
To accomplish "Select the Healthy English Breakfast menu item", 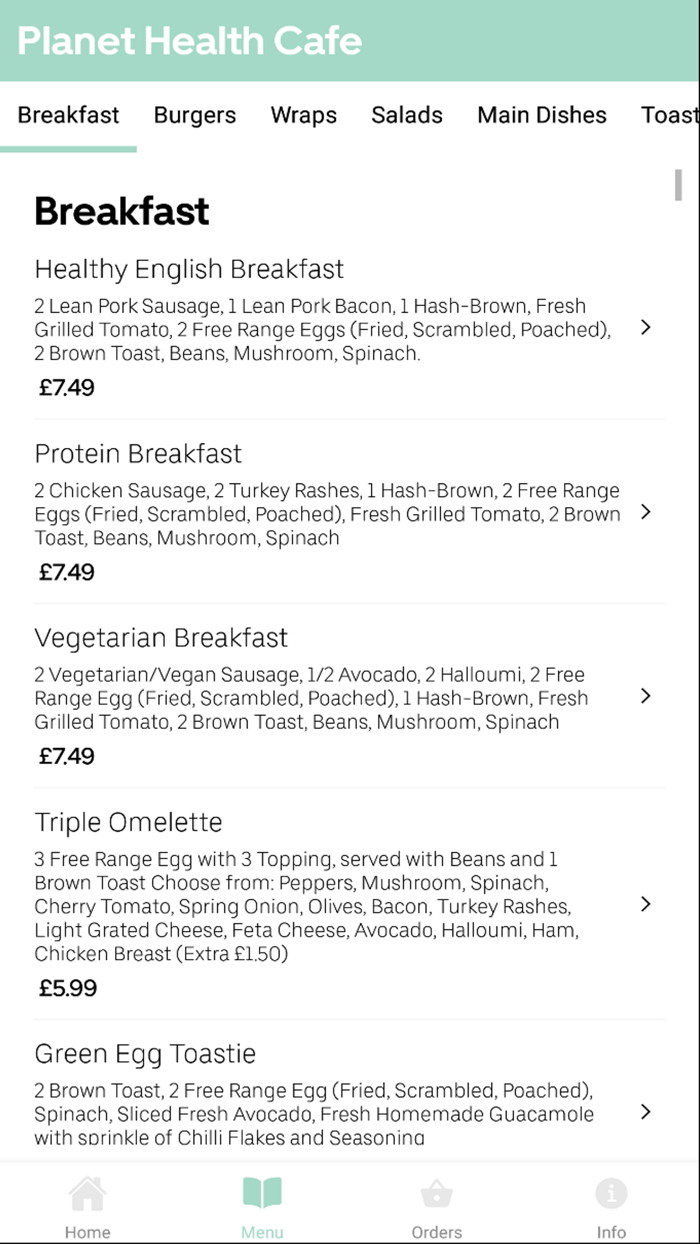I will coord(189,269).
